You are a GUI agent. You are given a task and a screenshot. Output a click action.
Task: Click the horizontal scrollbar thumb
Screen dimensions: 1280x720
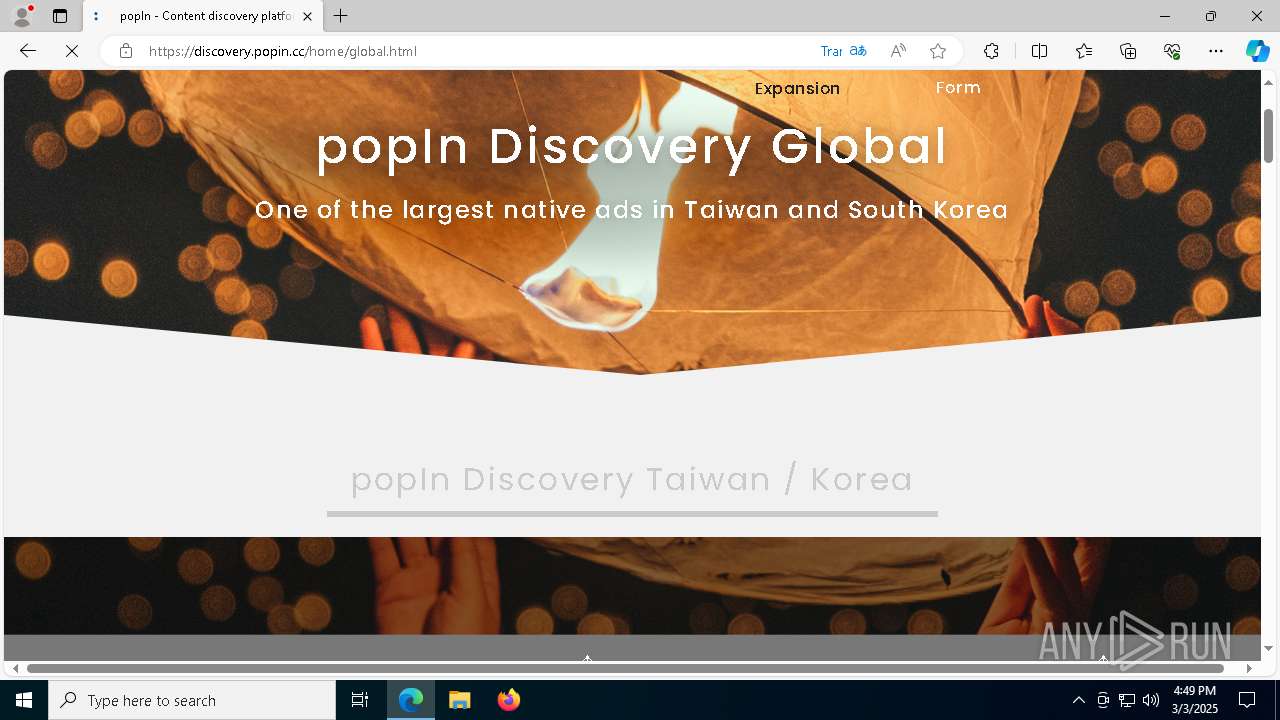[x=625, y=668]
